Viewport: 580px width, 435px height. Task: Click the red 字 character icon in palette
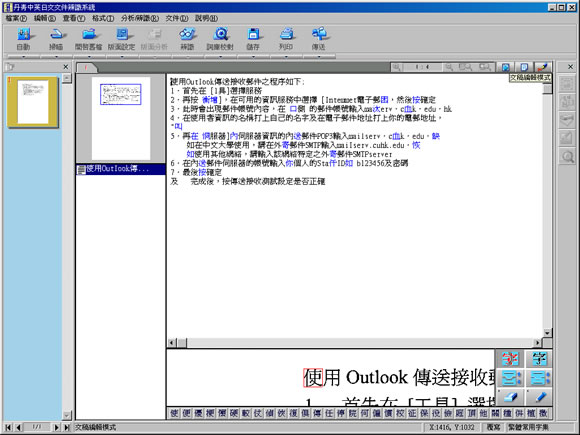510,358
